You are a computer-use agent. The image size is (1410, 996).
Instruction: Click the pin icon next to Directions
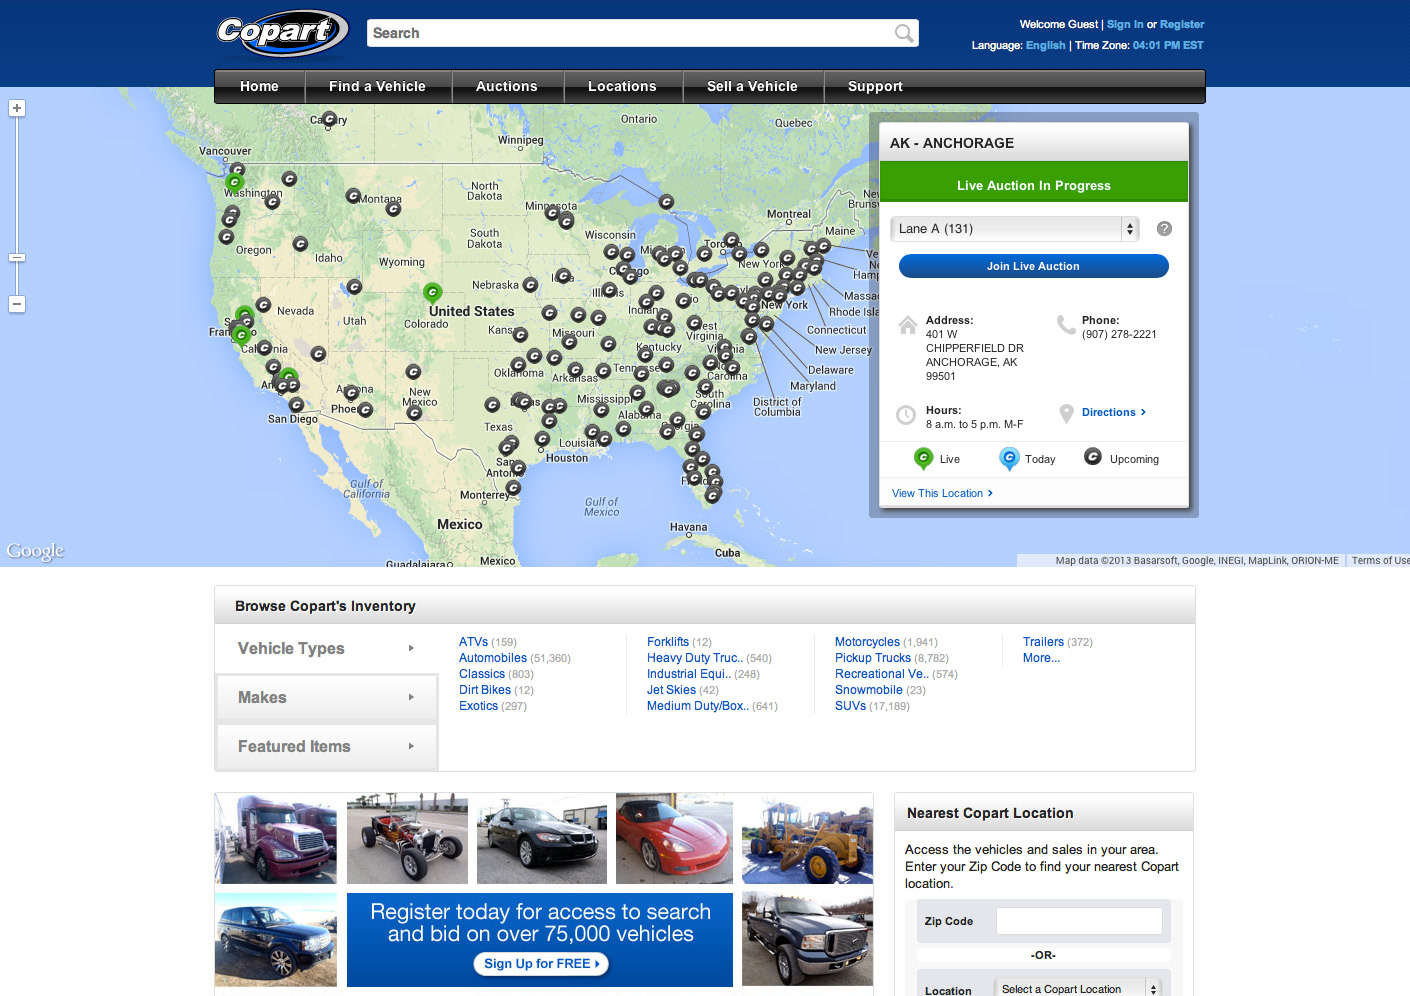click(x=1066, y=413)
